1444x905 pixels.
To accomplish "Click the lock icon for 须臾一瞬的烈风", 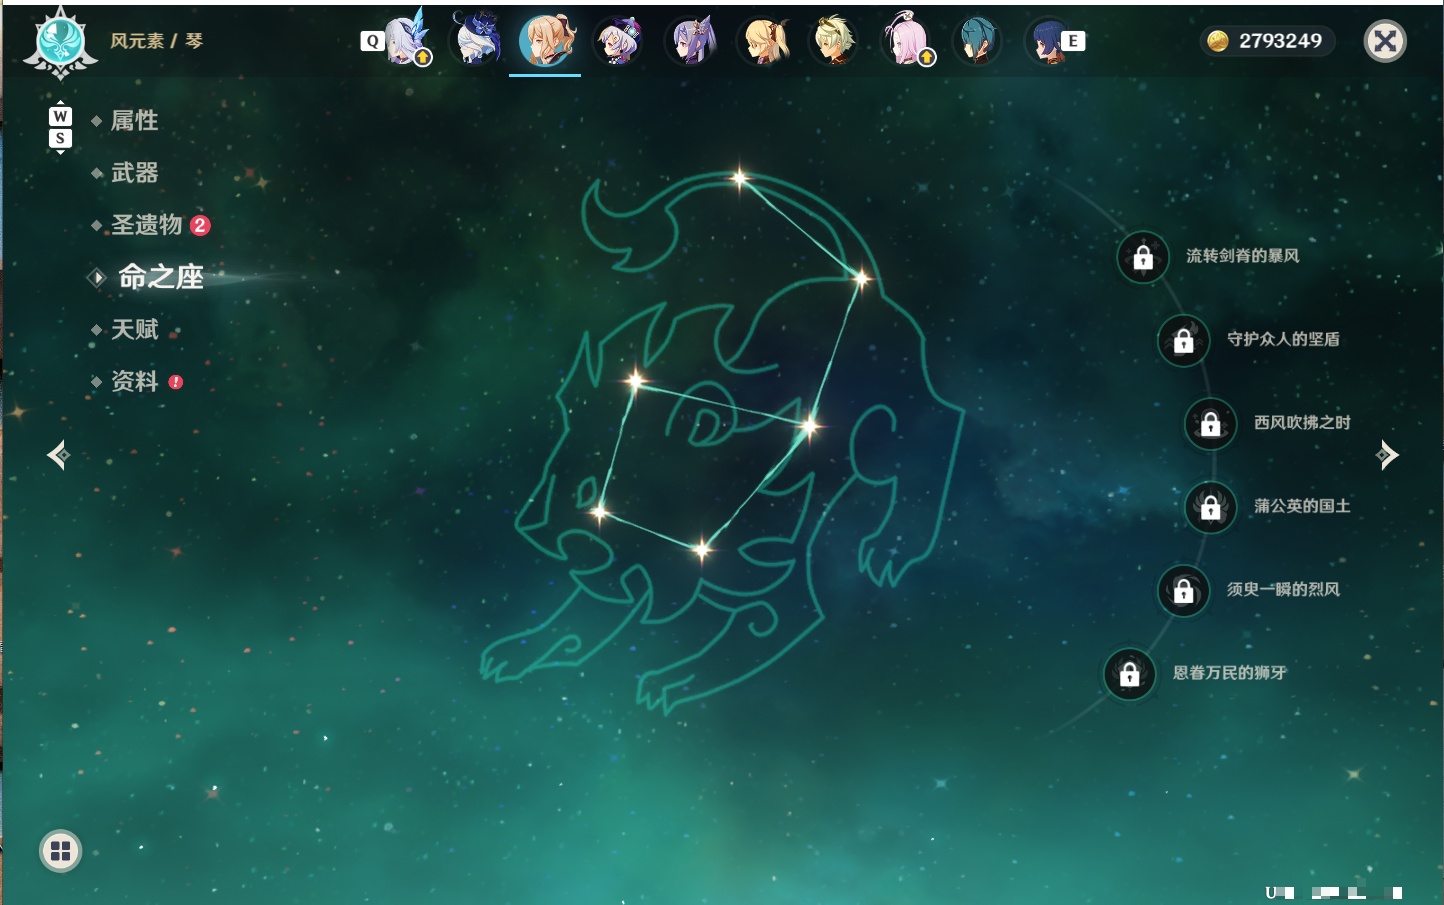I will (x=1184, y=591).
